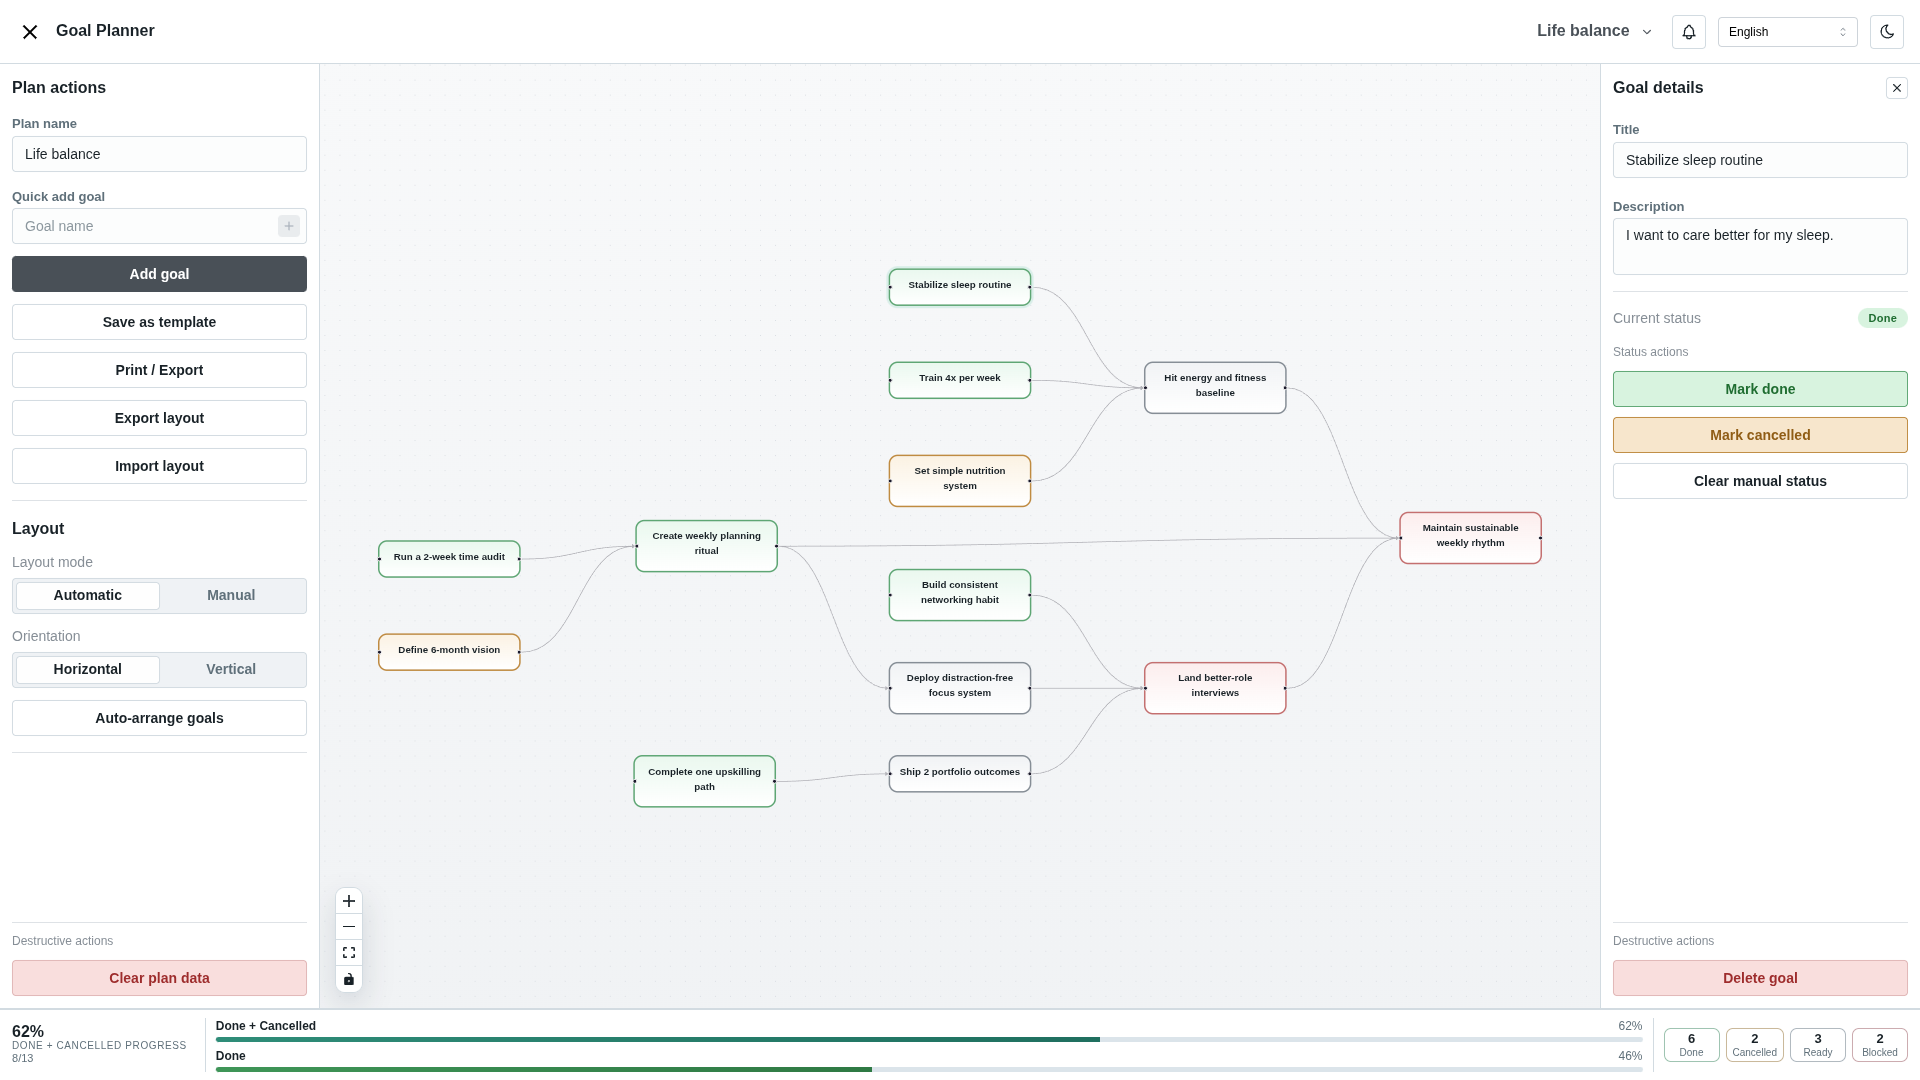Click the fit view icon
The image size is (1920, 1080).
(x=349, y=953)
